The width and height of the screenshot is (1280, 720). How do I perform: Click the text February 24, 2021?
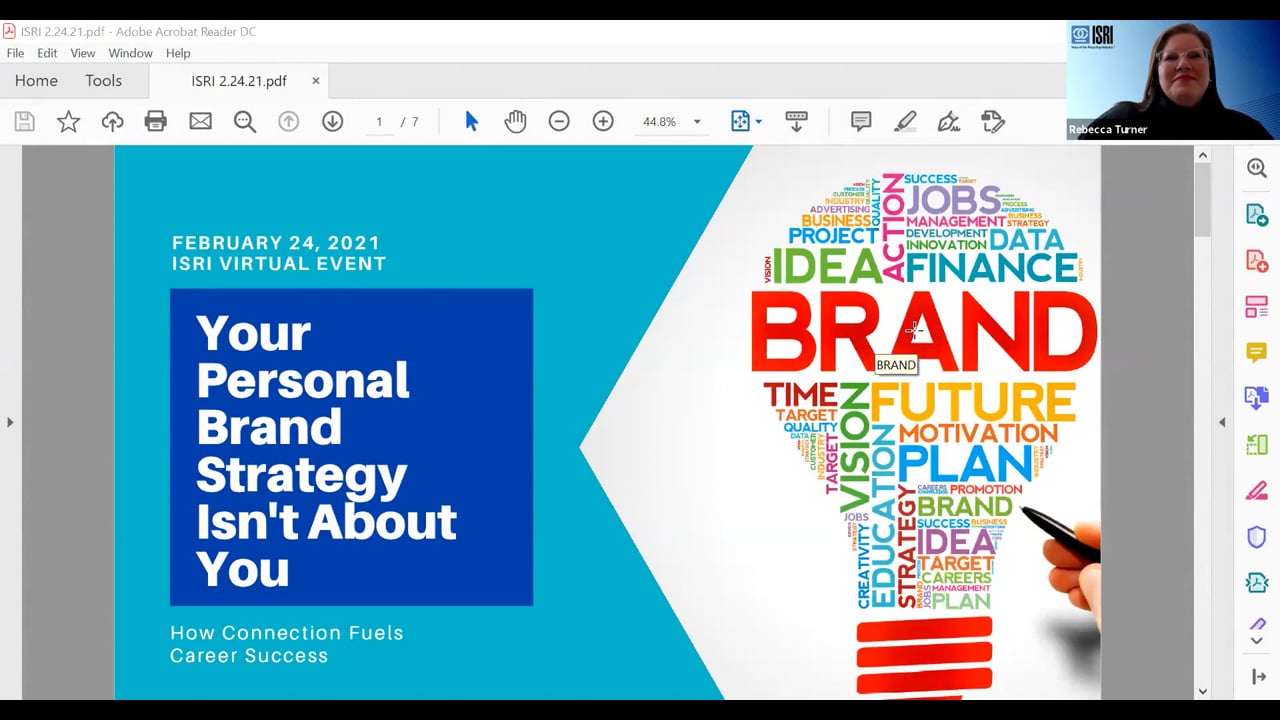(276, 243)
